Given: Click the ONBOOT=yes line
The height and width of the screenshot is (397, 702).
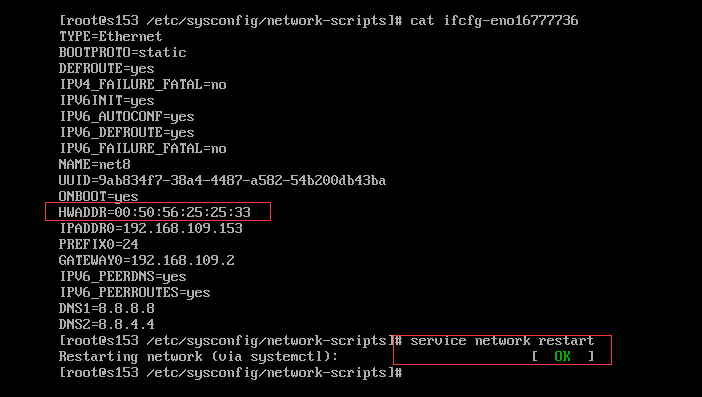Looking at the screenshot, I should tap(98, 196).
